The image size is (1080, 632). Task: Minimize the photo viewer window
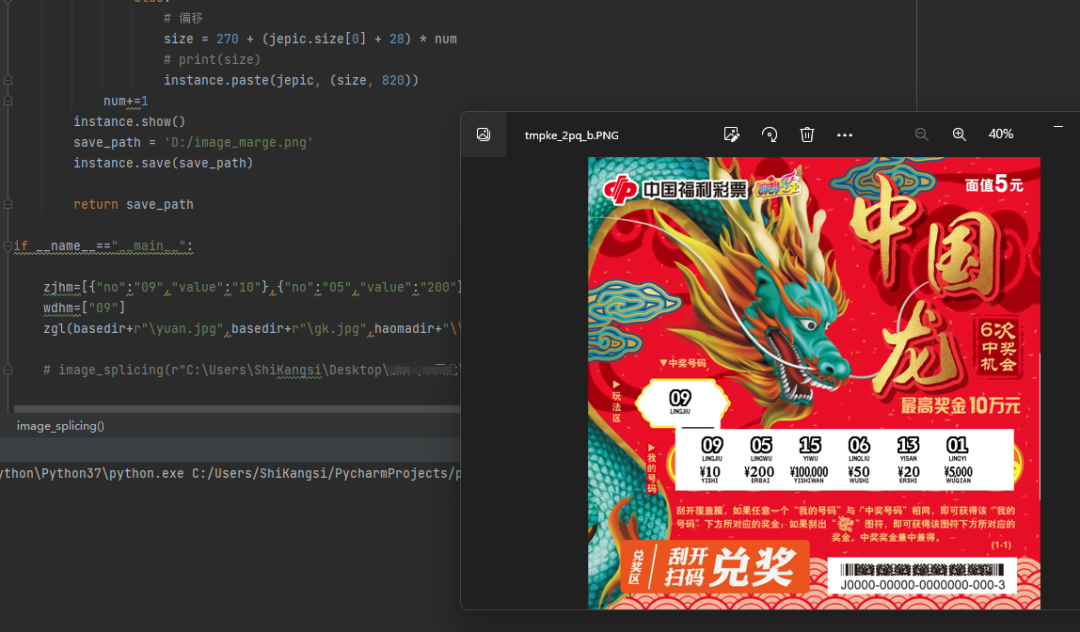click(1059, 127)
